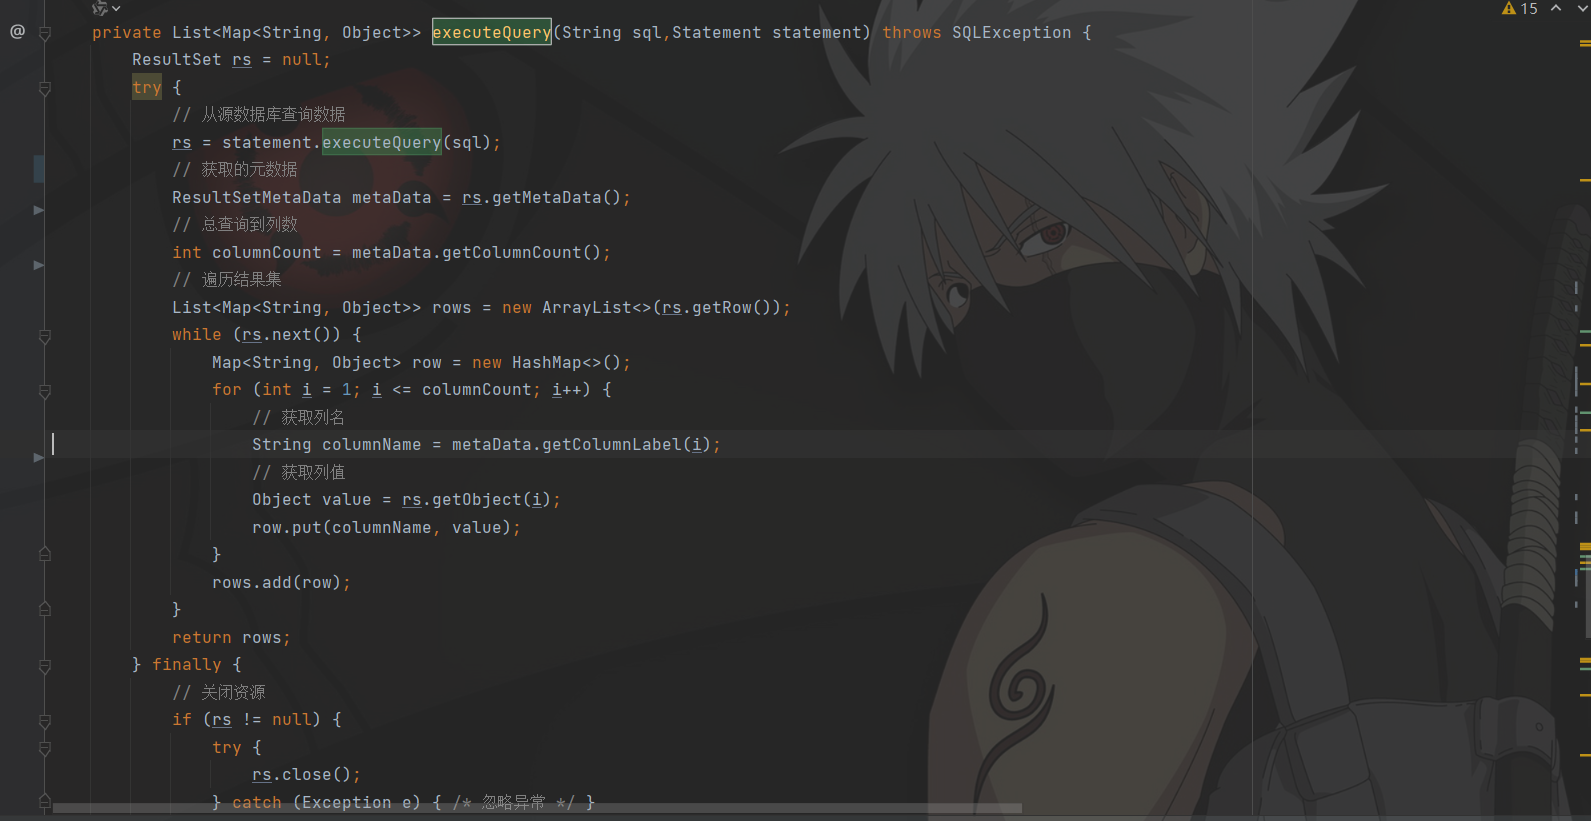Click 'catch (Exception e)' clause
The width and height of the screenshot is (1591, 821).
(326, 802)
